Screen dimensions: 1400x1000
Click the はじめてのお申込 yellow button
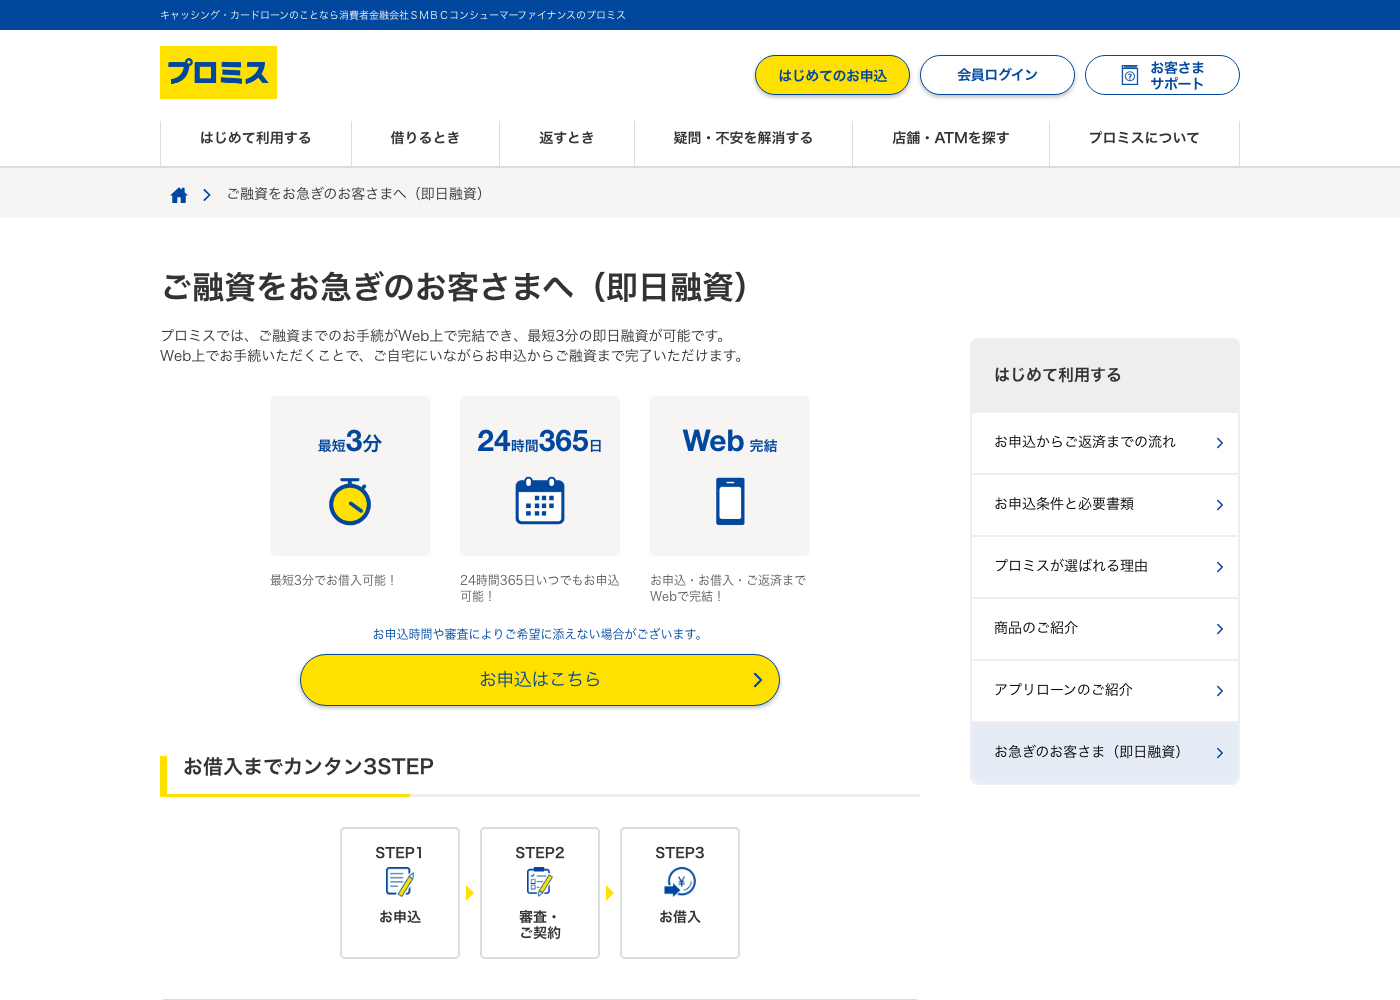pos(832,75)
